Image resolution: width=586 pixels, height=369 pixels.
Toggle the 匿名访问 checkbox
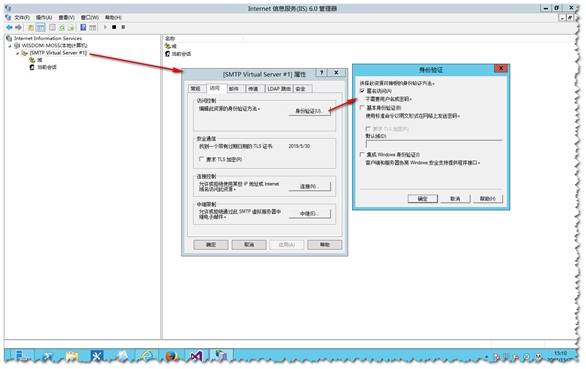(362, 91)
